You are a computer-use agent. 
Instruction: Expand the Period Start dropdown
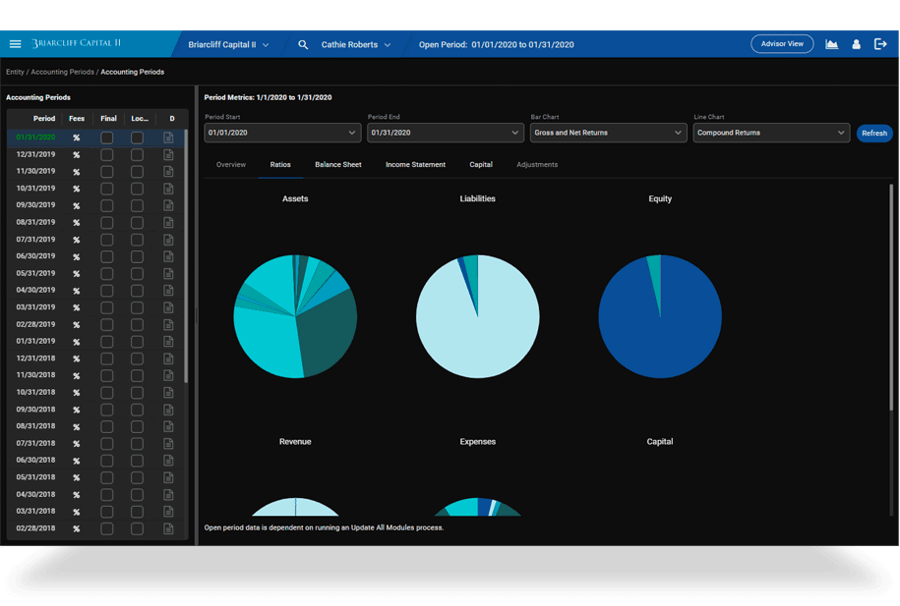point(283,132)
